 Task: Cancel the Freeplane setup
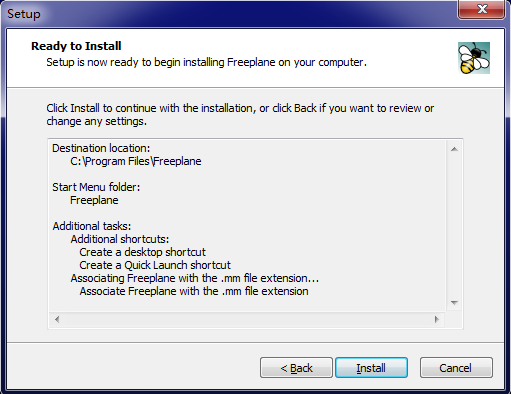[x=456, y=368]
